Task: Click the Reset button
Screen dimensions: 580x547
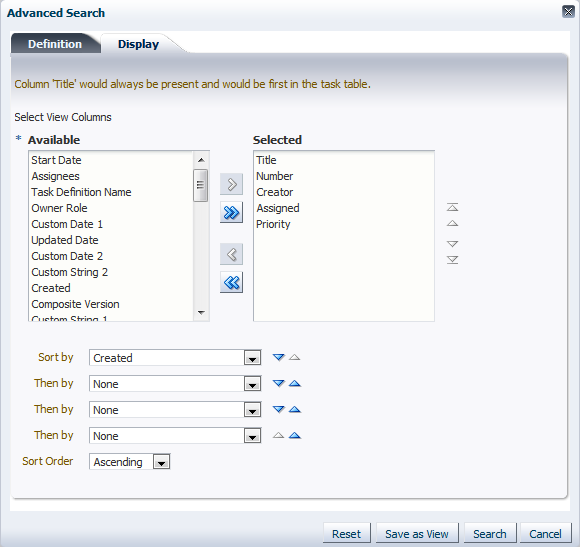Action: pyautogui.click(x=346, y=534)
